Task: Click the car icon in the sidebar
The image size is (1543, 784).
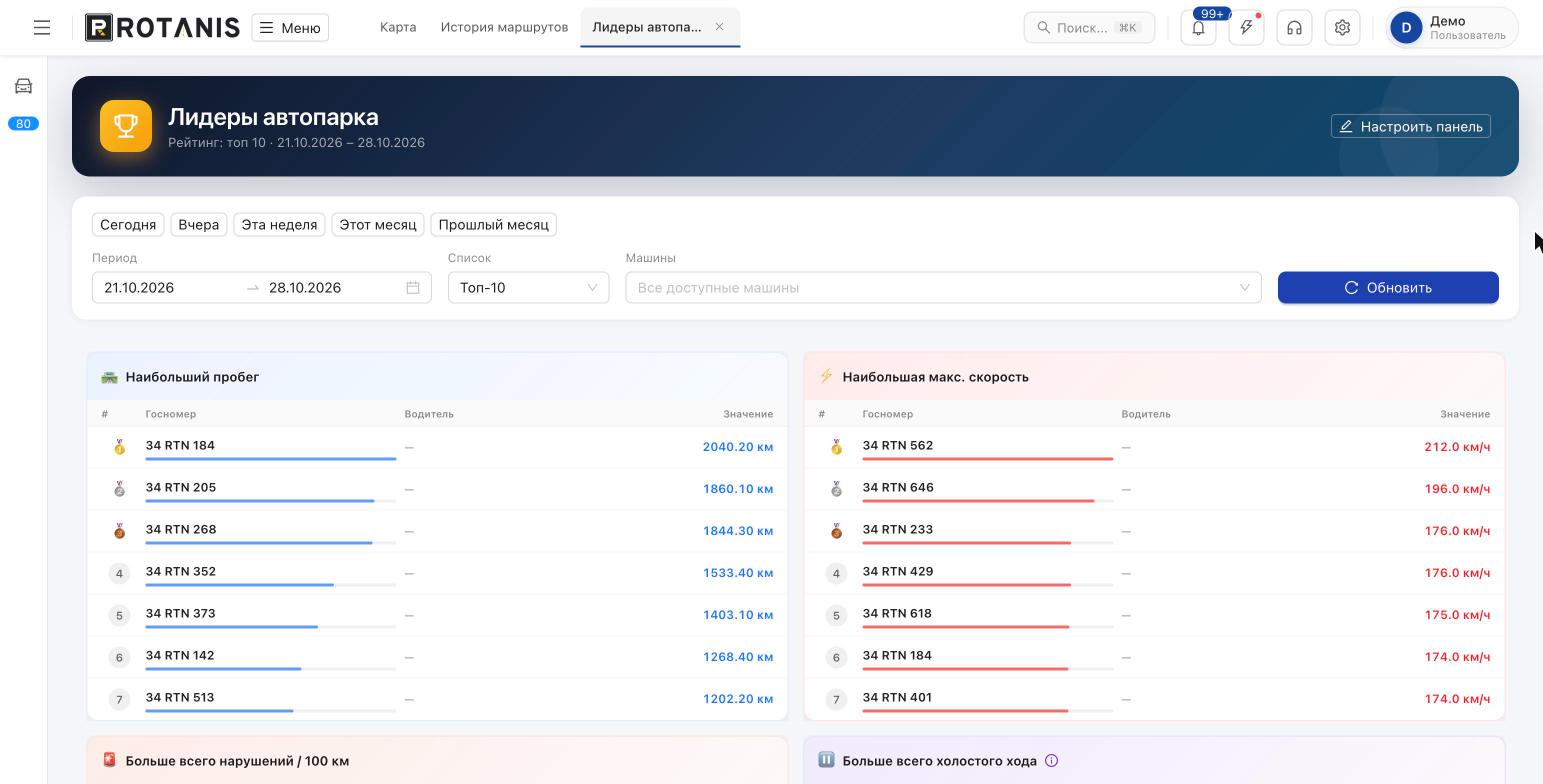Action: [23, 86]
